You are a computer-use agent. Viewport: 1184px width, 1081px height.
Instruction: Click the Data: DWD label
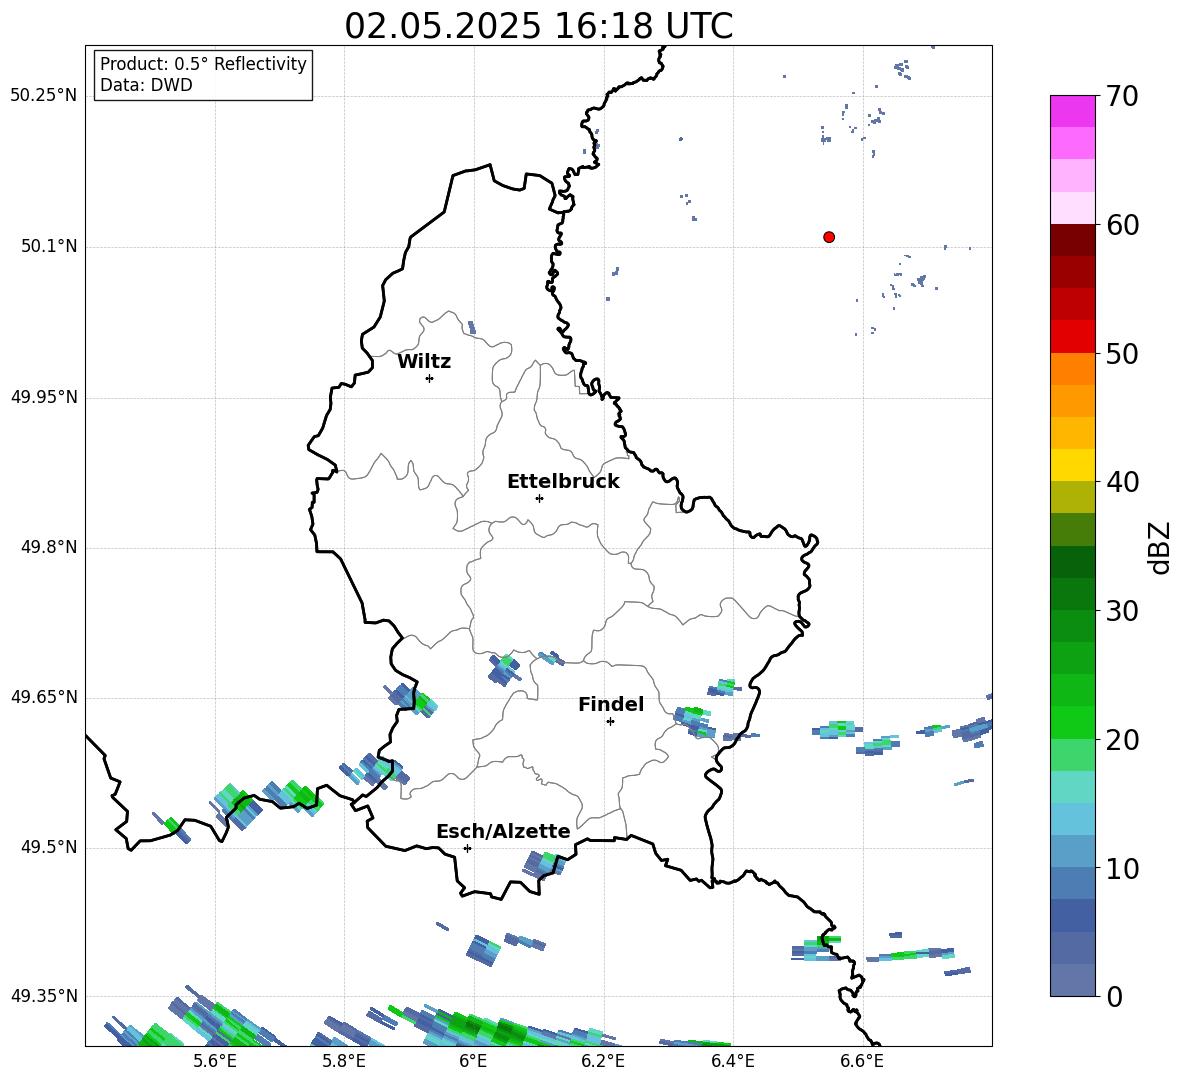click(146, 85)
